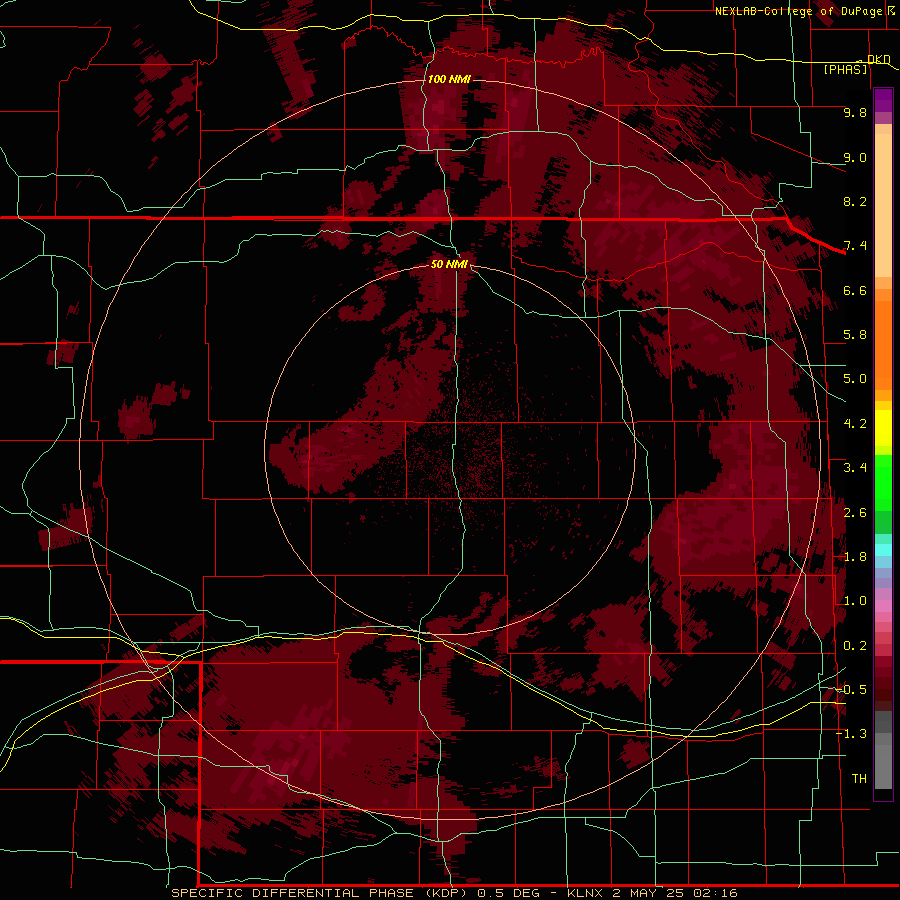This screenshot has height=900, width=900.
Task: Click the 7.4 scale value label
Action: click(x=855, y=246)
